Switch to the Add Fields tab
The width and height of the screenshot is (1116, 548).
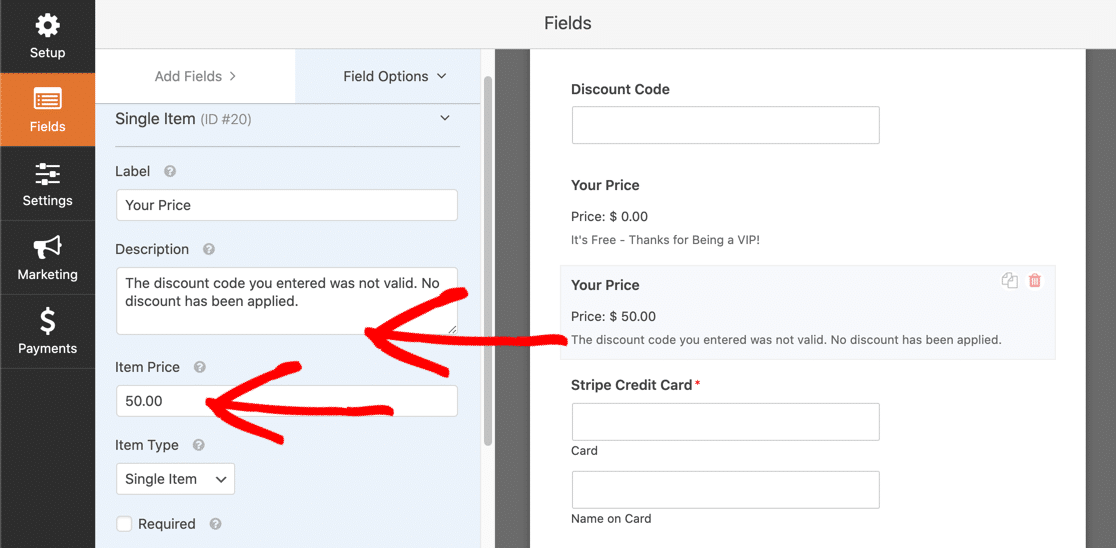pos(195,76)
